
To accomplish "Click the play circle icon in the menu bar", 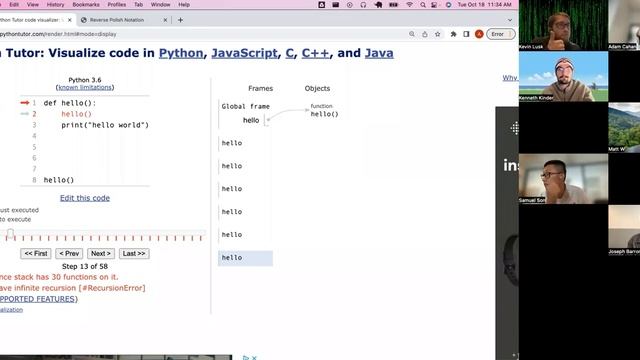I will pyautogui.click(x=349, y=4).
